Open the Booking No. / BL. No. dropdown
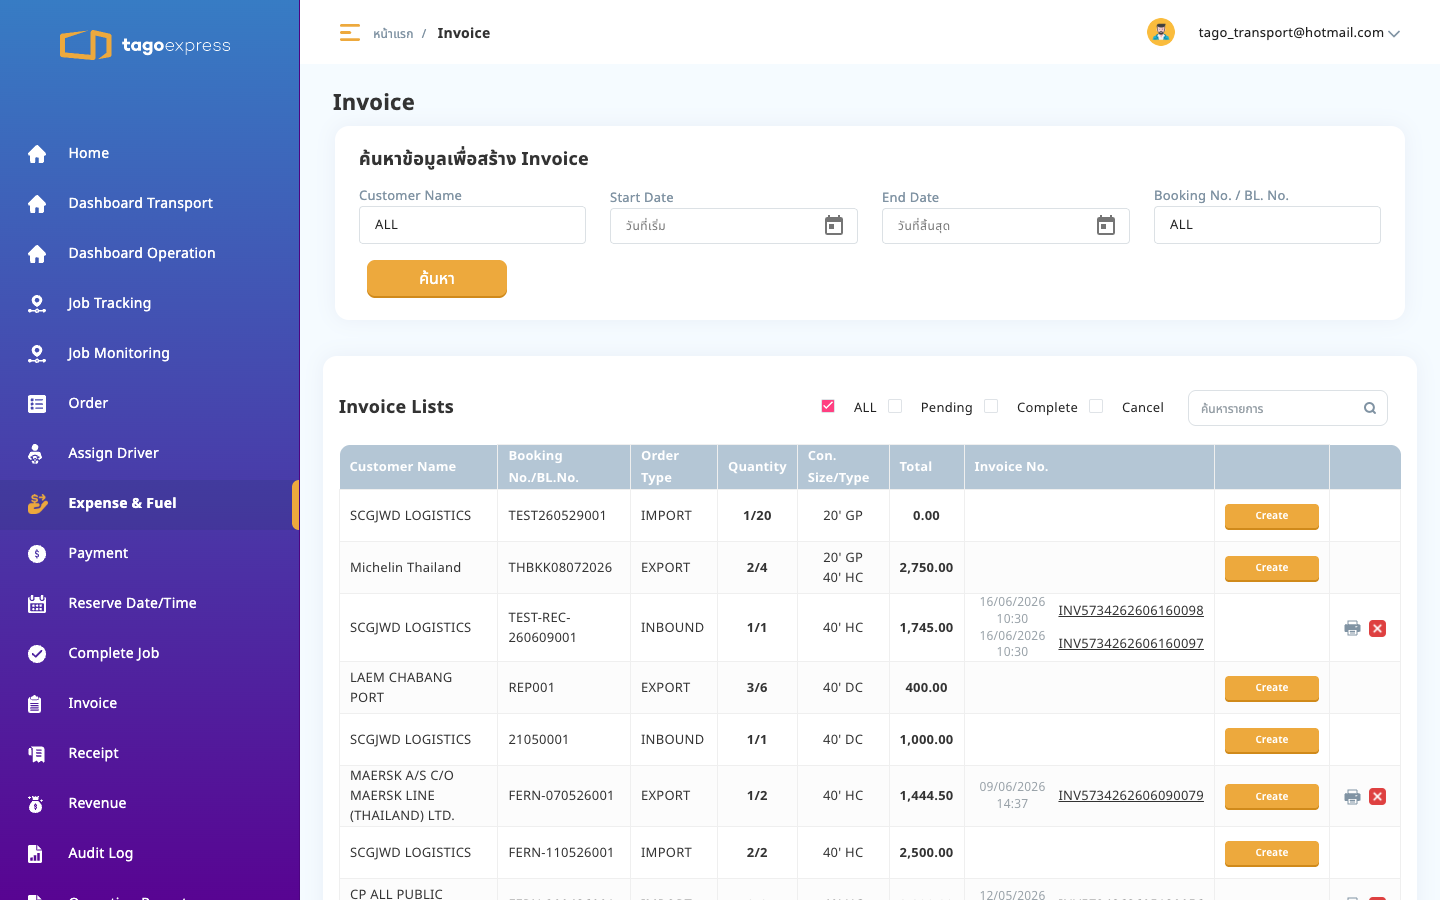 (x=1267, y=225)
